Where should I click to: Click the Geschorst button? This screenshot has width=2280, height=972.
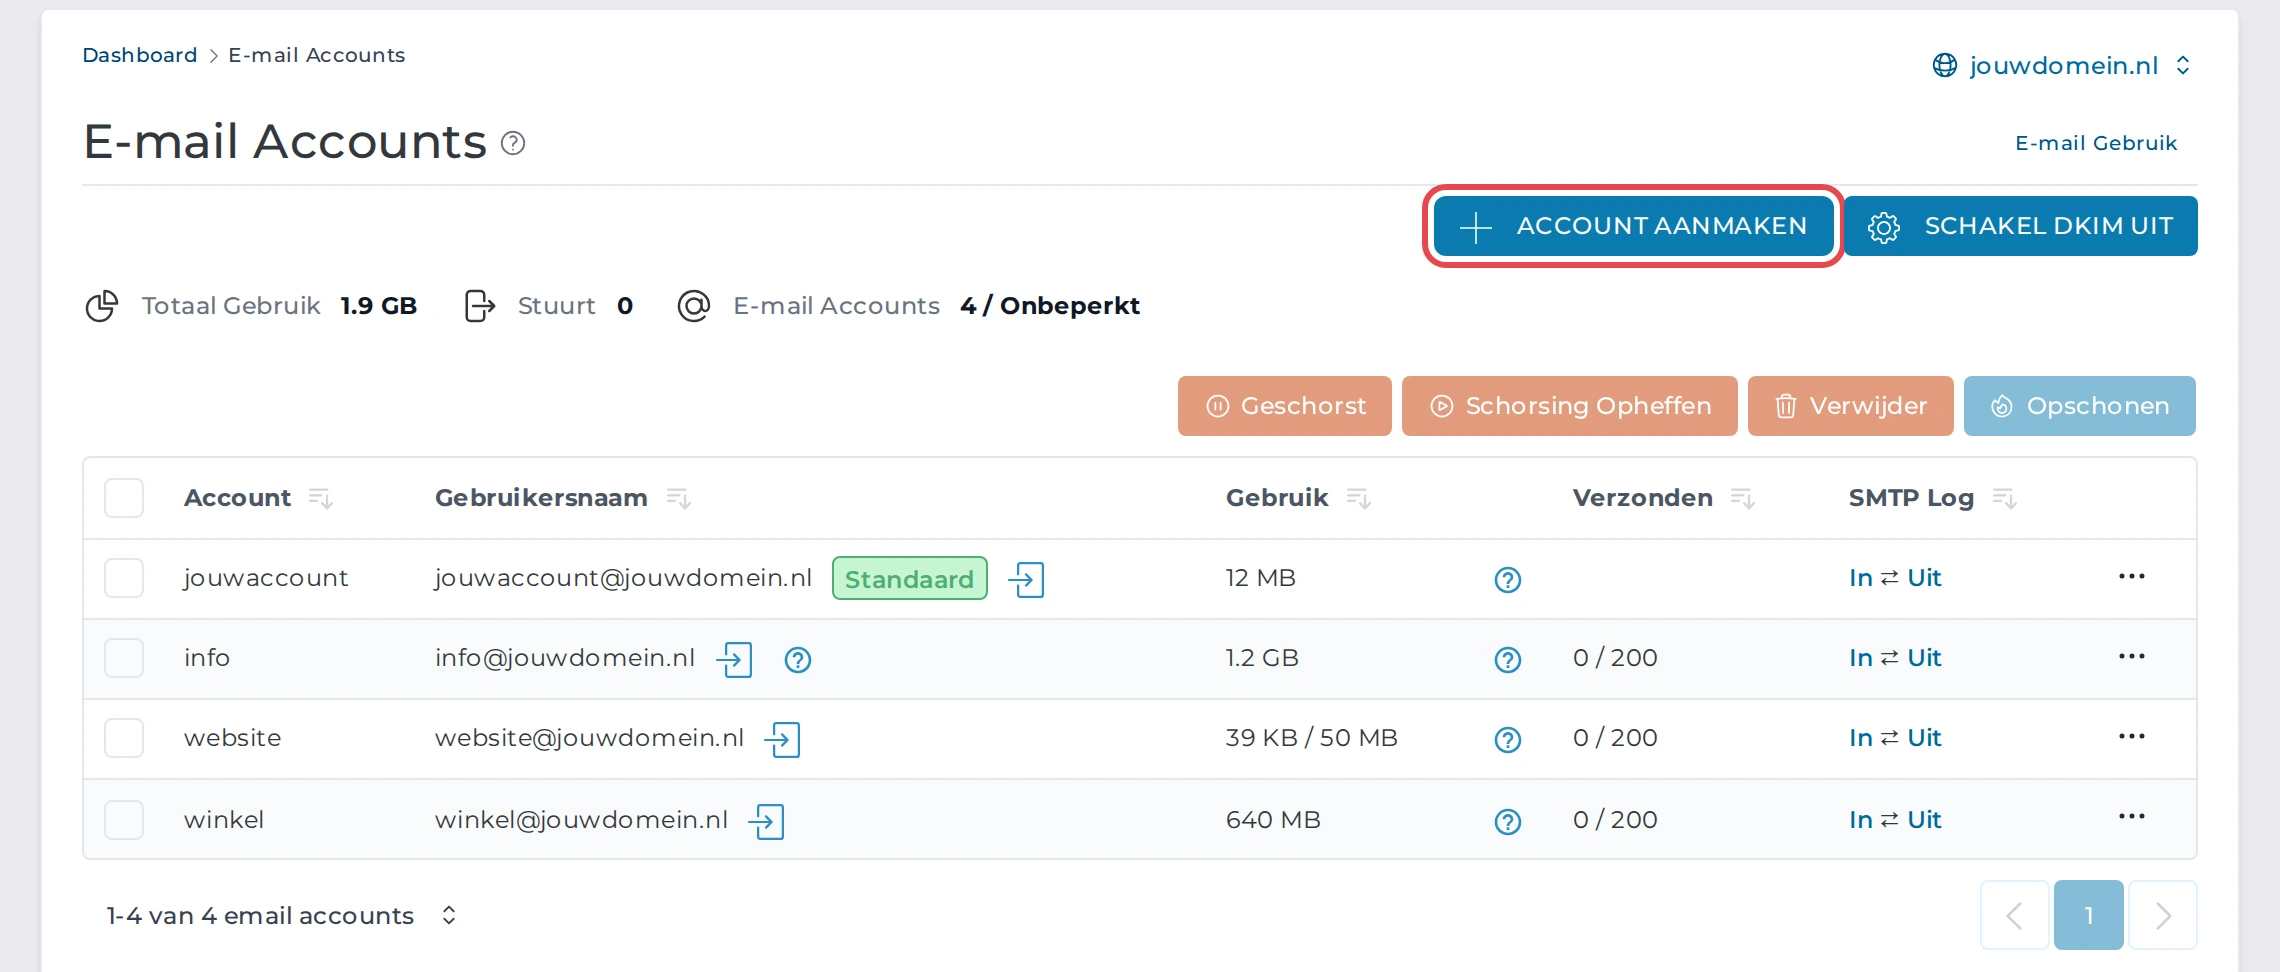pyautogui.click(x=1285, y=406)
